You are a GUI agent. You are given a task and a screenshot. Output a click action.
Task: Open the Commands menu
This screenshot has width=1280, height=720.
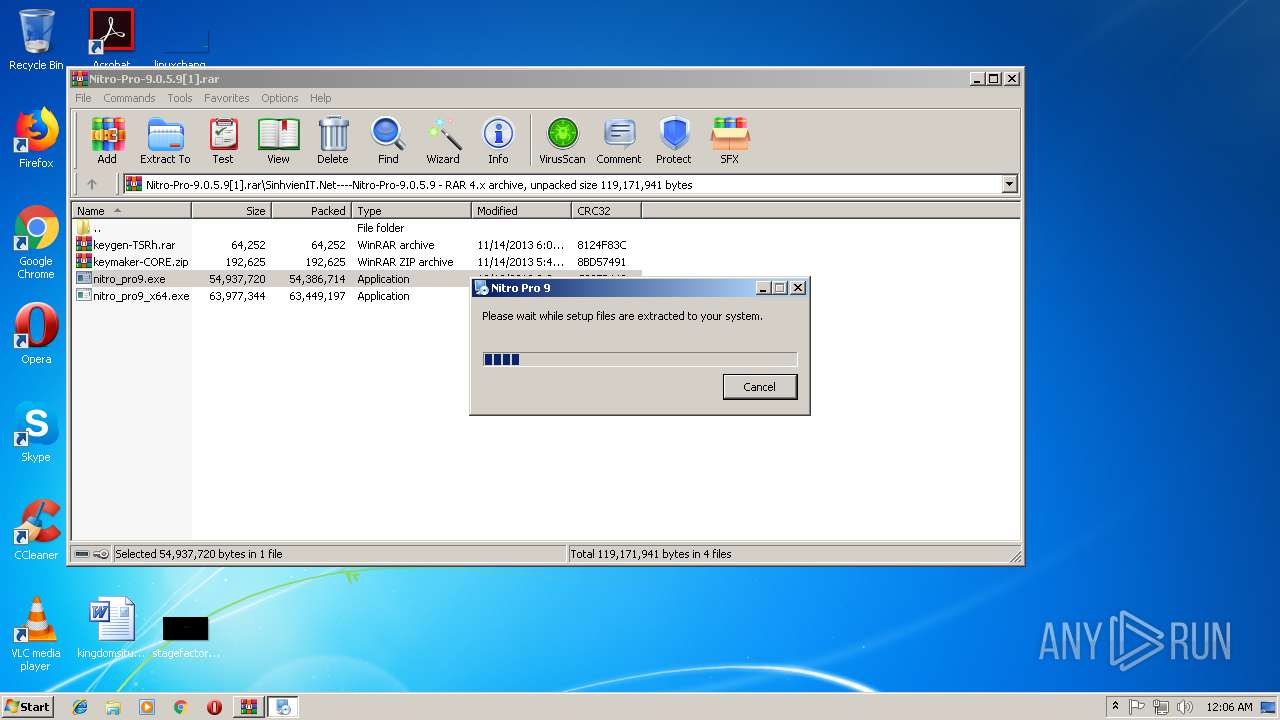[x=129, y=98]
